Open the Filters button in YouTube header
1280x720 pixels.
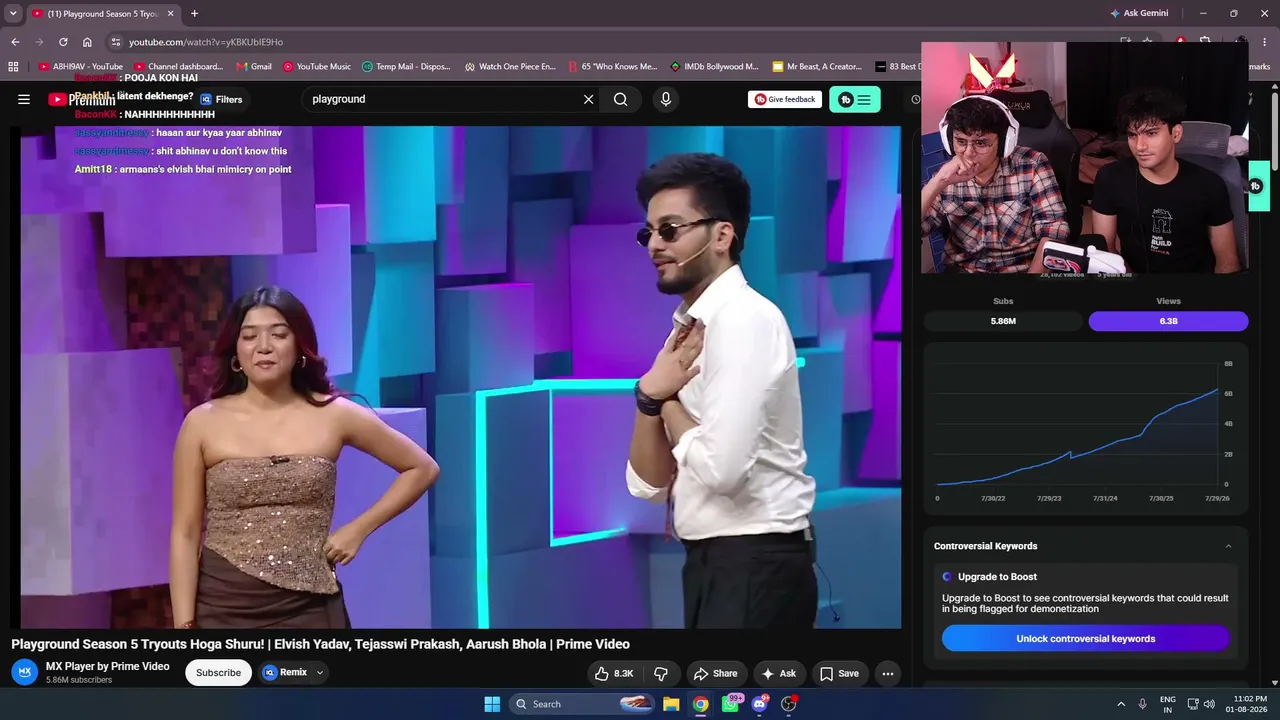tap(221, 99)
